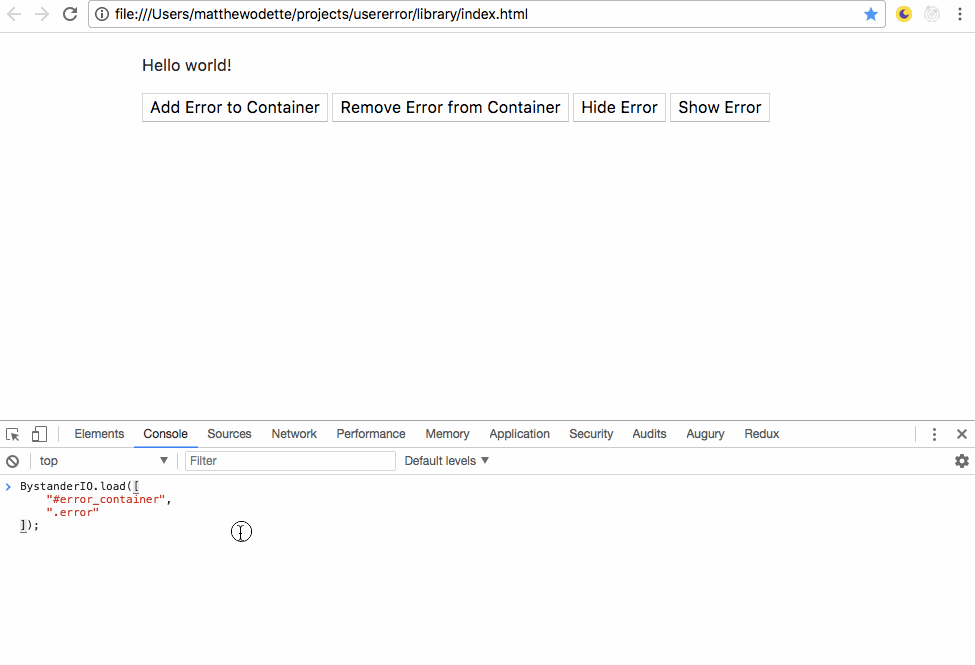Switch to the Augury tab
975x665 pixels.
tap(705, 434)
